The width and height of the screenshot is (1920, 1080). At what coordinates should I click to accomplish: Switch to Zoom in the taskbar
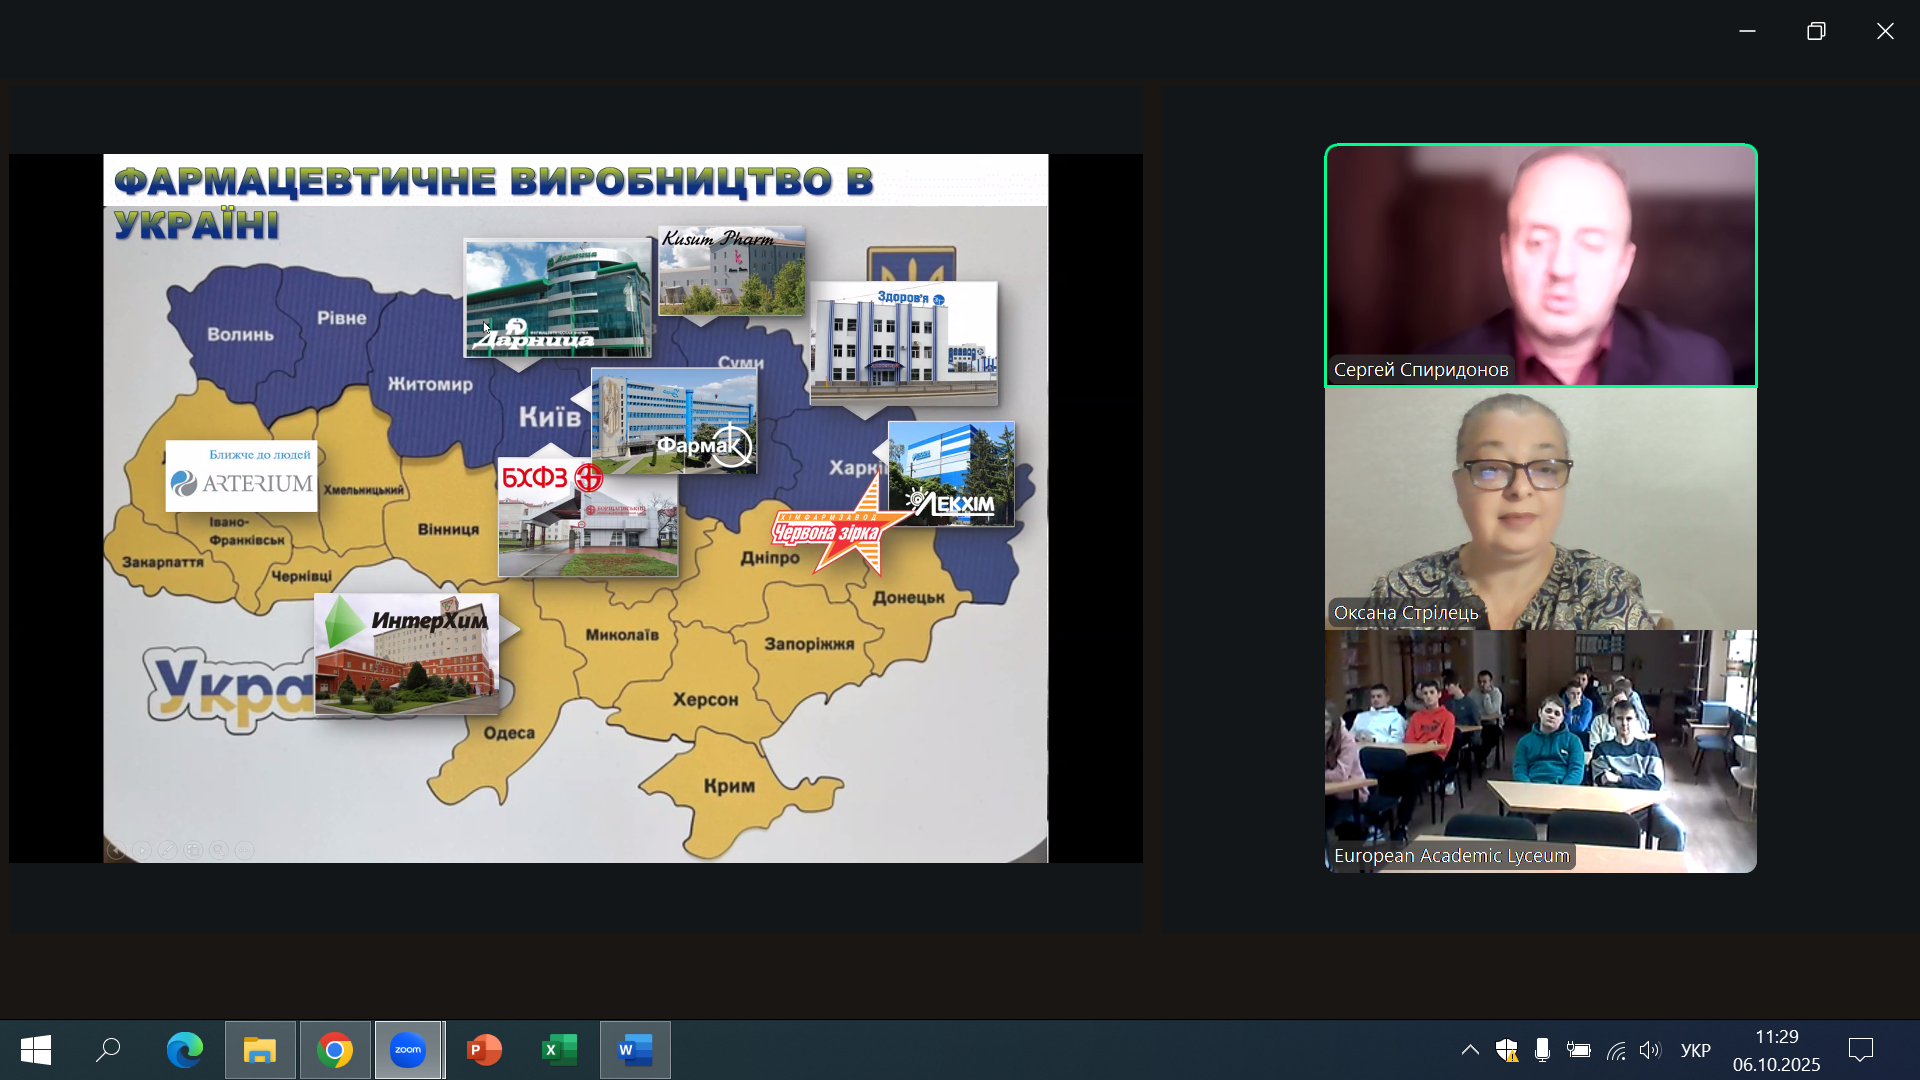(x=408, y=1050)
